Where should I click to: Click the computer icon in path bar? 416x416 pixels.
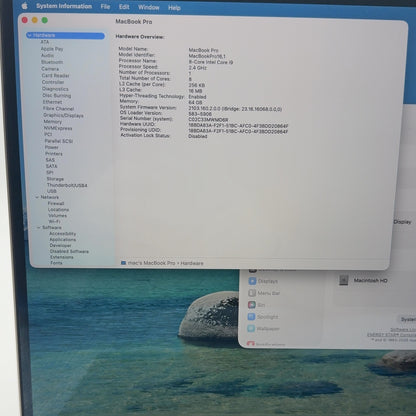point(123,263)
